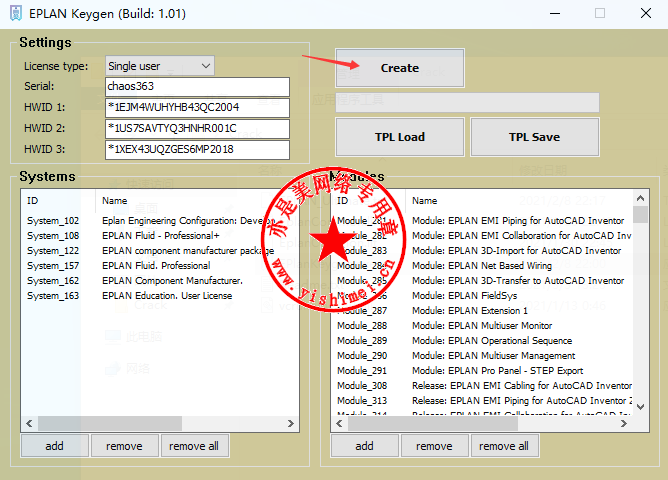Screen dimensions: 668x480
Task: Click the Serial input field
Action: point(197,86)
